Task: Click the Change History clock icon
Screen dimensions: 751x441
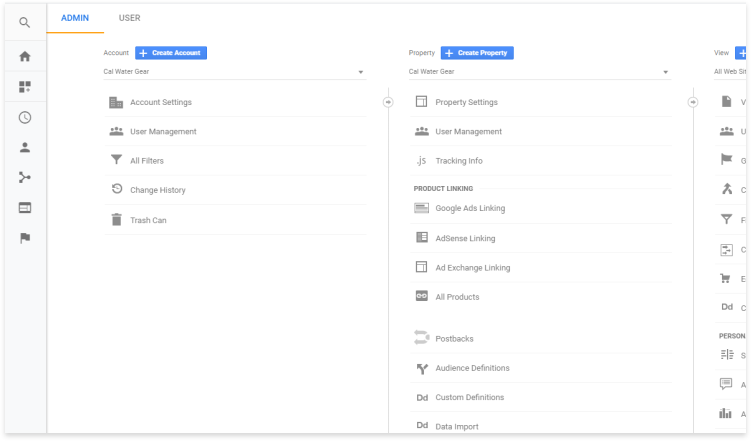Action: coord(117,189)
